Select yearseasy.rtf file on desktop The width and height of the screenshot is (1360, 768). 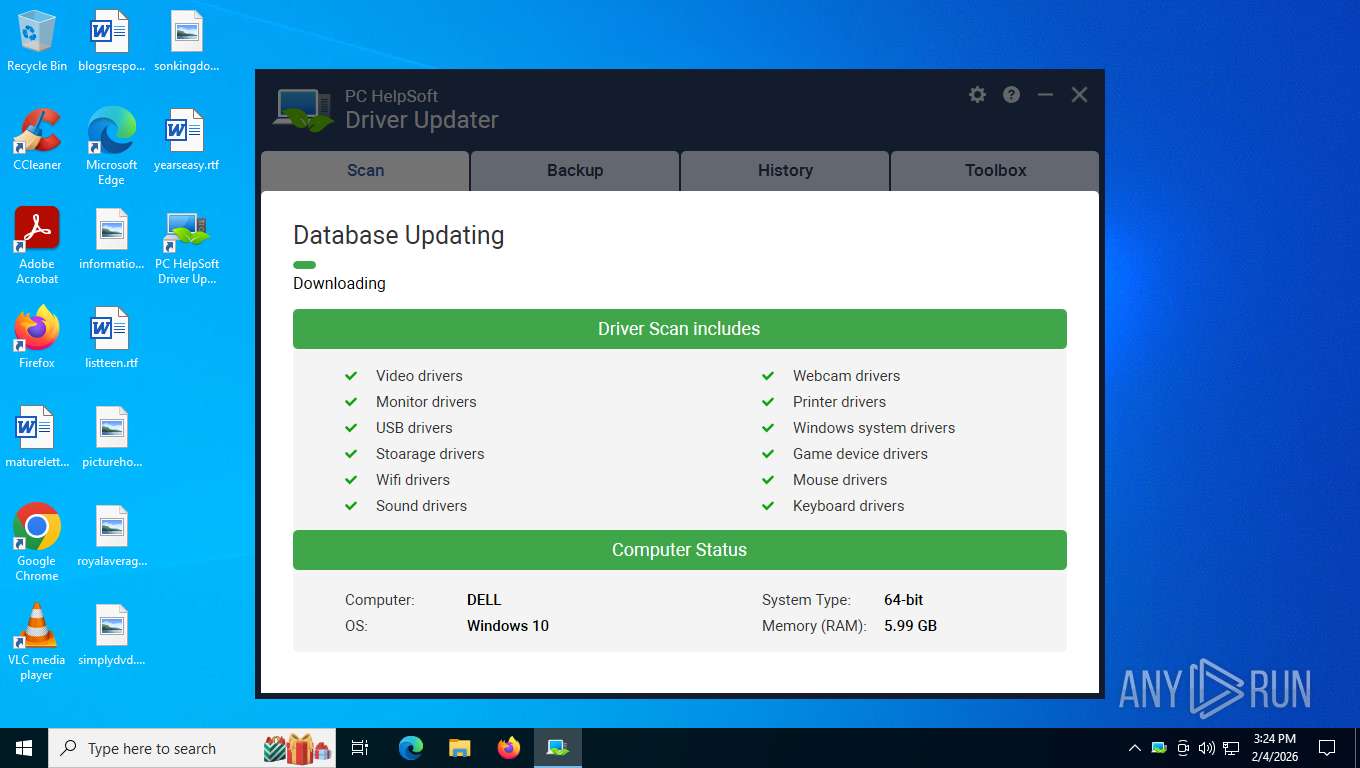[x=186, y=140]
